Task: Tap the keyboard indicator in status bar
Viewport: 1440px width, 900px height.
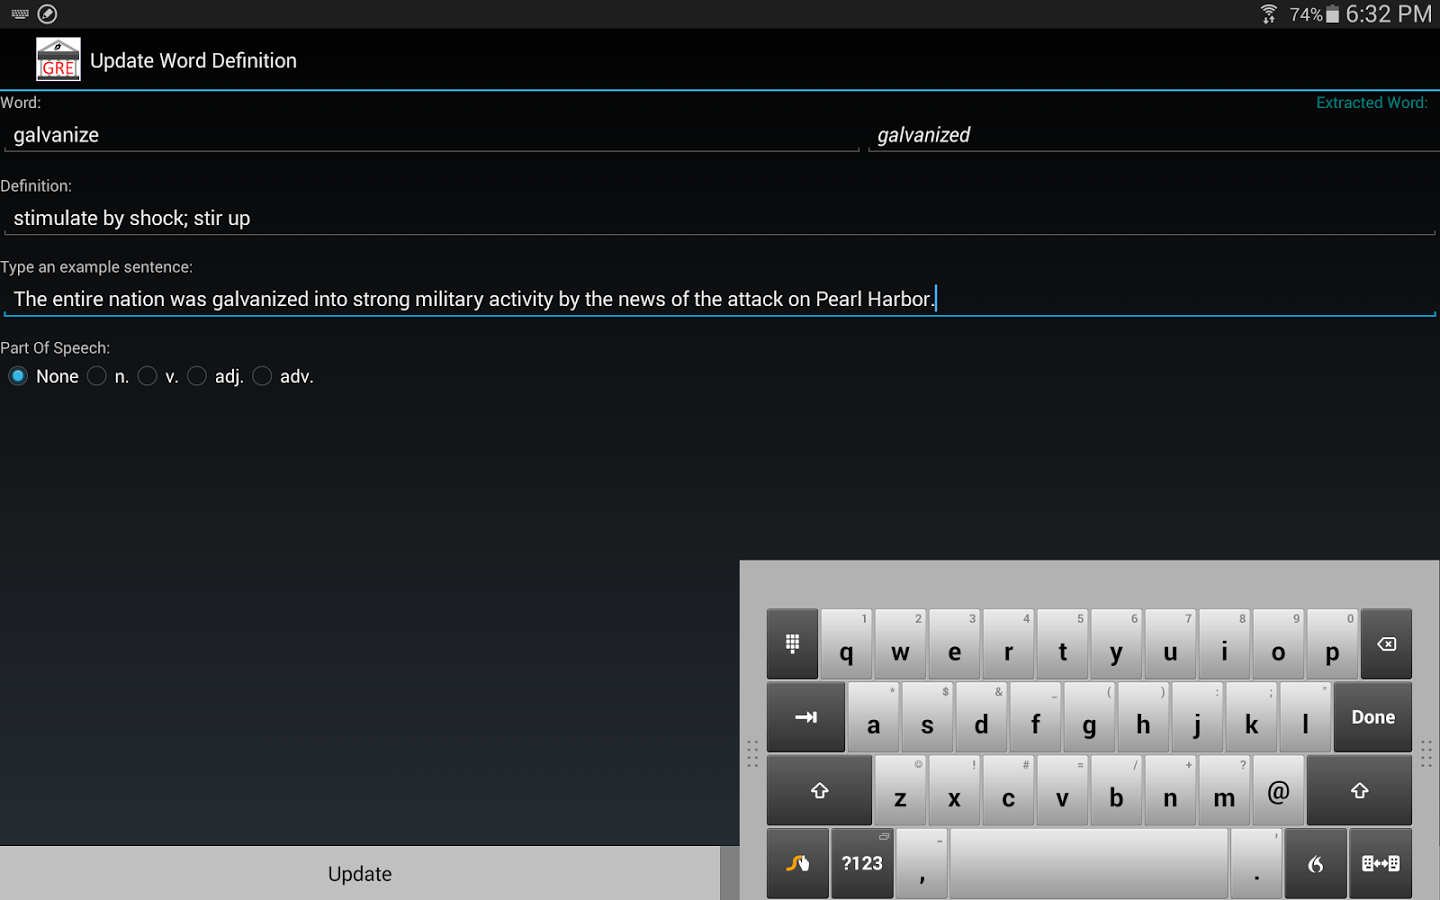Action: [x=19, y=14]
